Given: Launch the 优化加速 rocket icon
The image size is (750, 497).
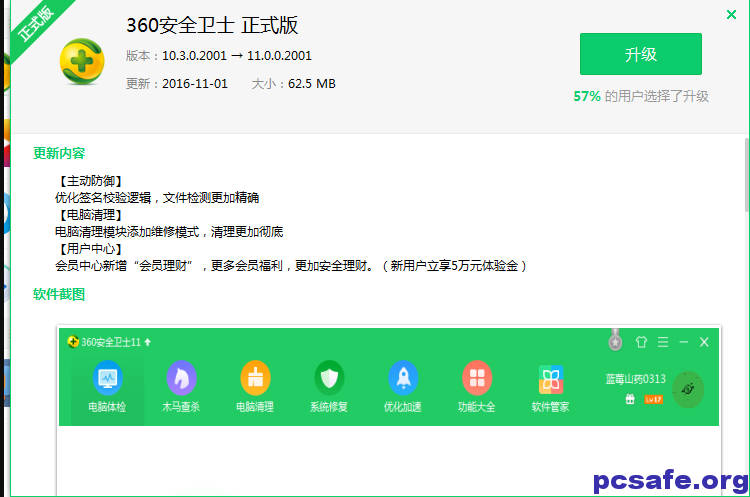Looking at the screenshot, I should pyautogui.click(x=403, y=379).
